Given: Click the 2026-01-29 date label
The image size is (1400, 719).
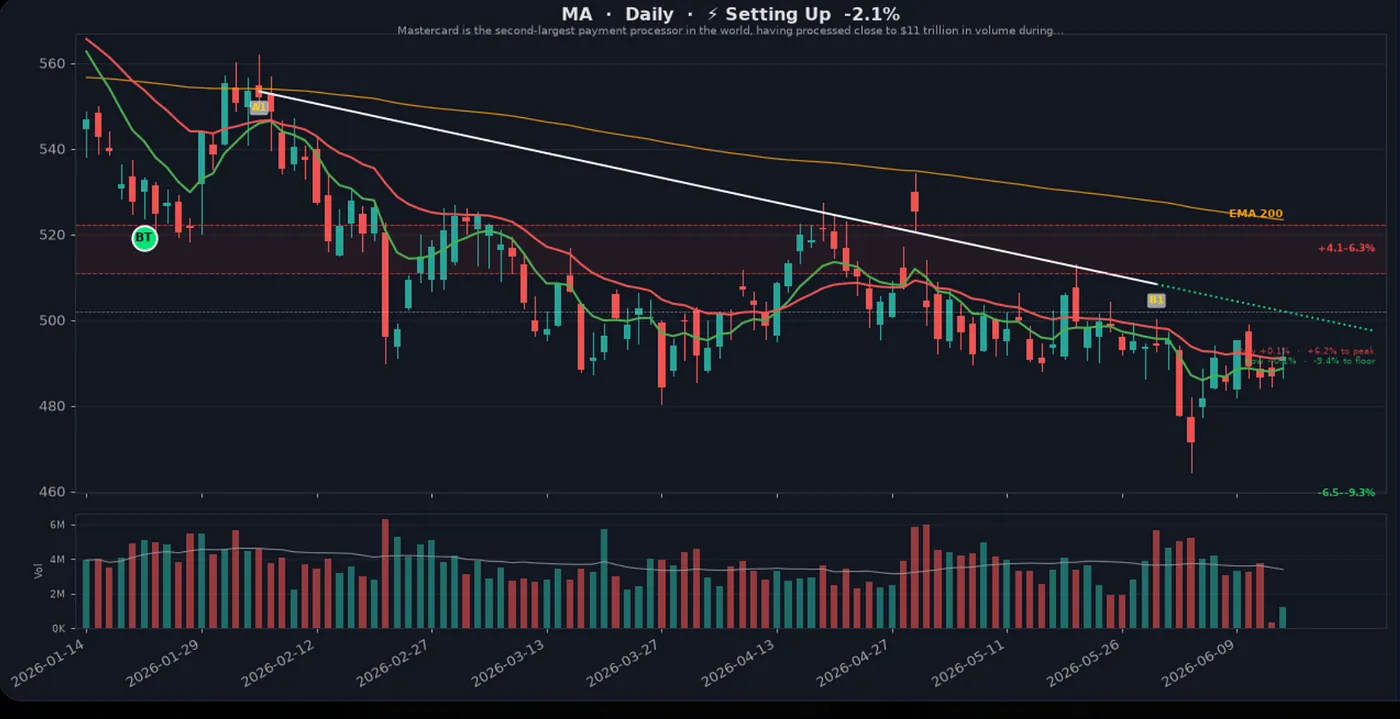Looking at the screenshot, I should (x=164, y=664).
